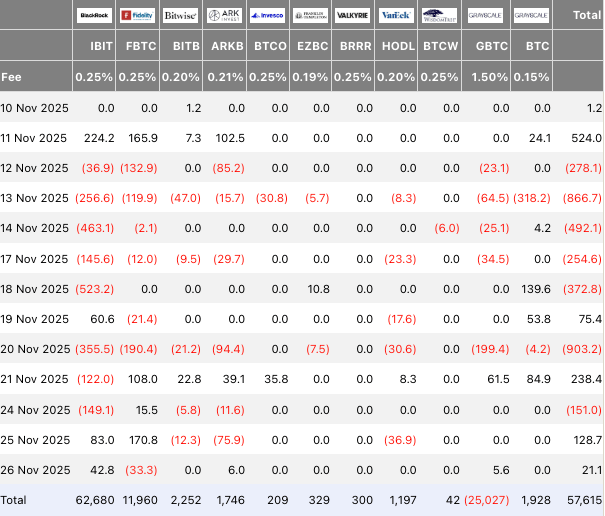Viewport: 605px width, 516px height.
Task: Click the BlackRock logo
Action: [94, 15]
